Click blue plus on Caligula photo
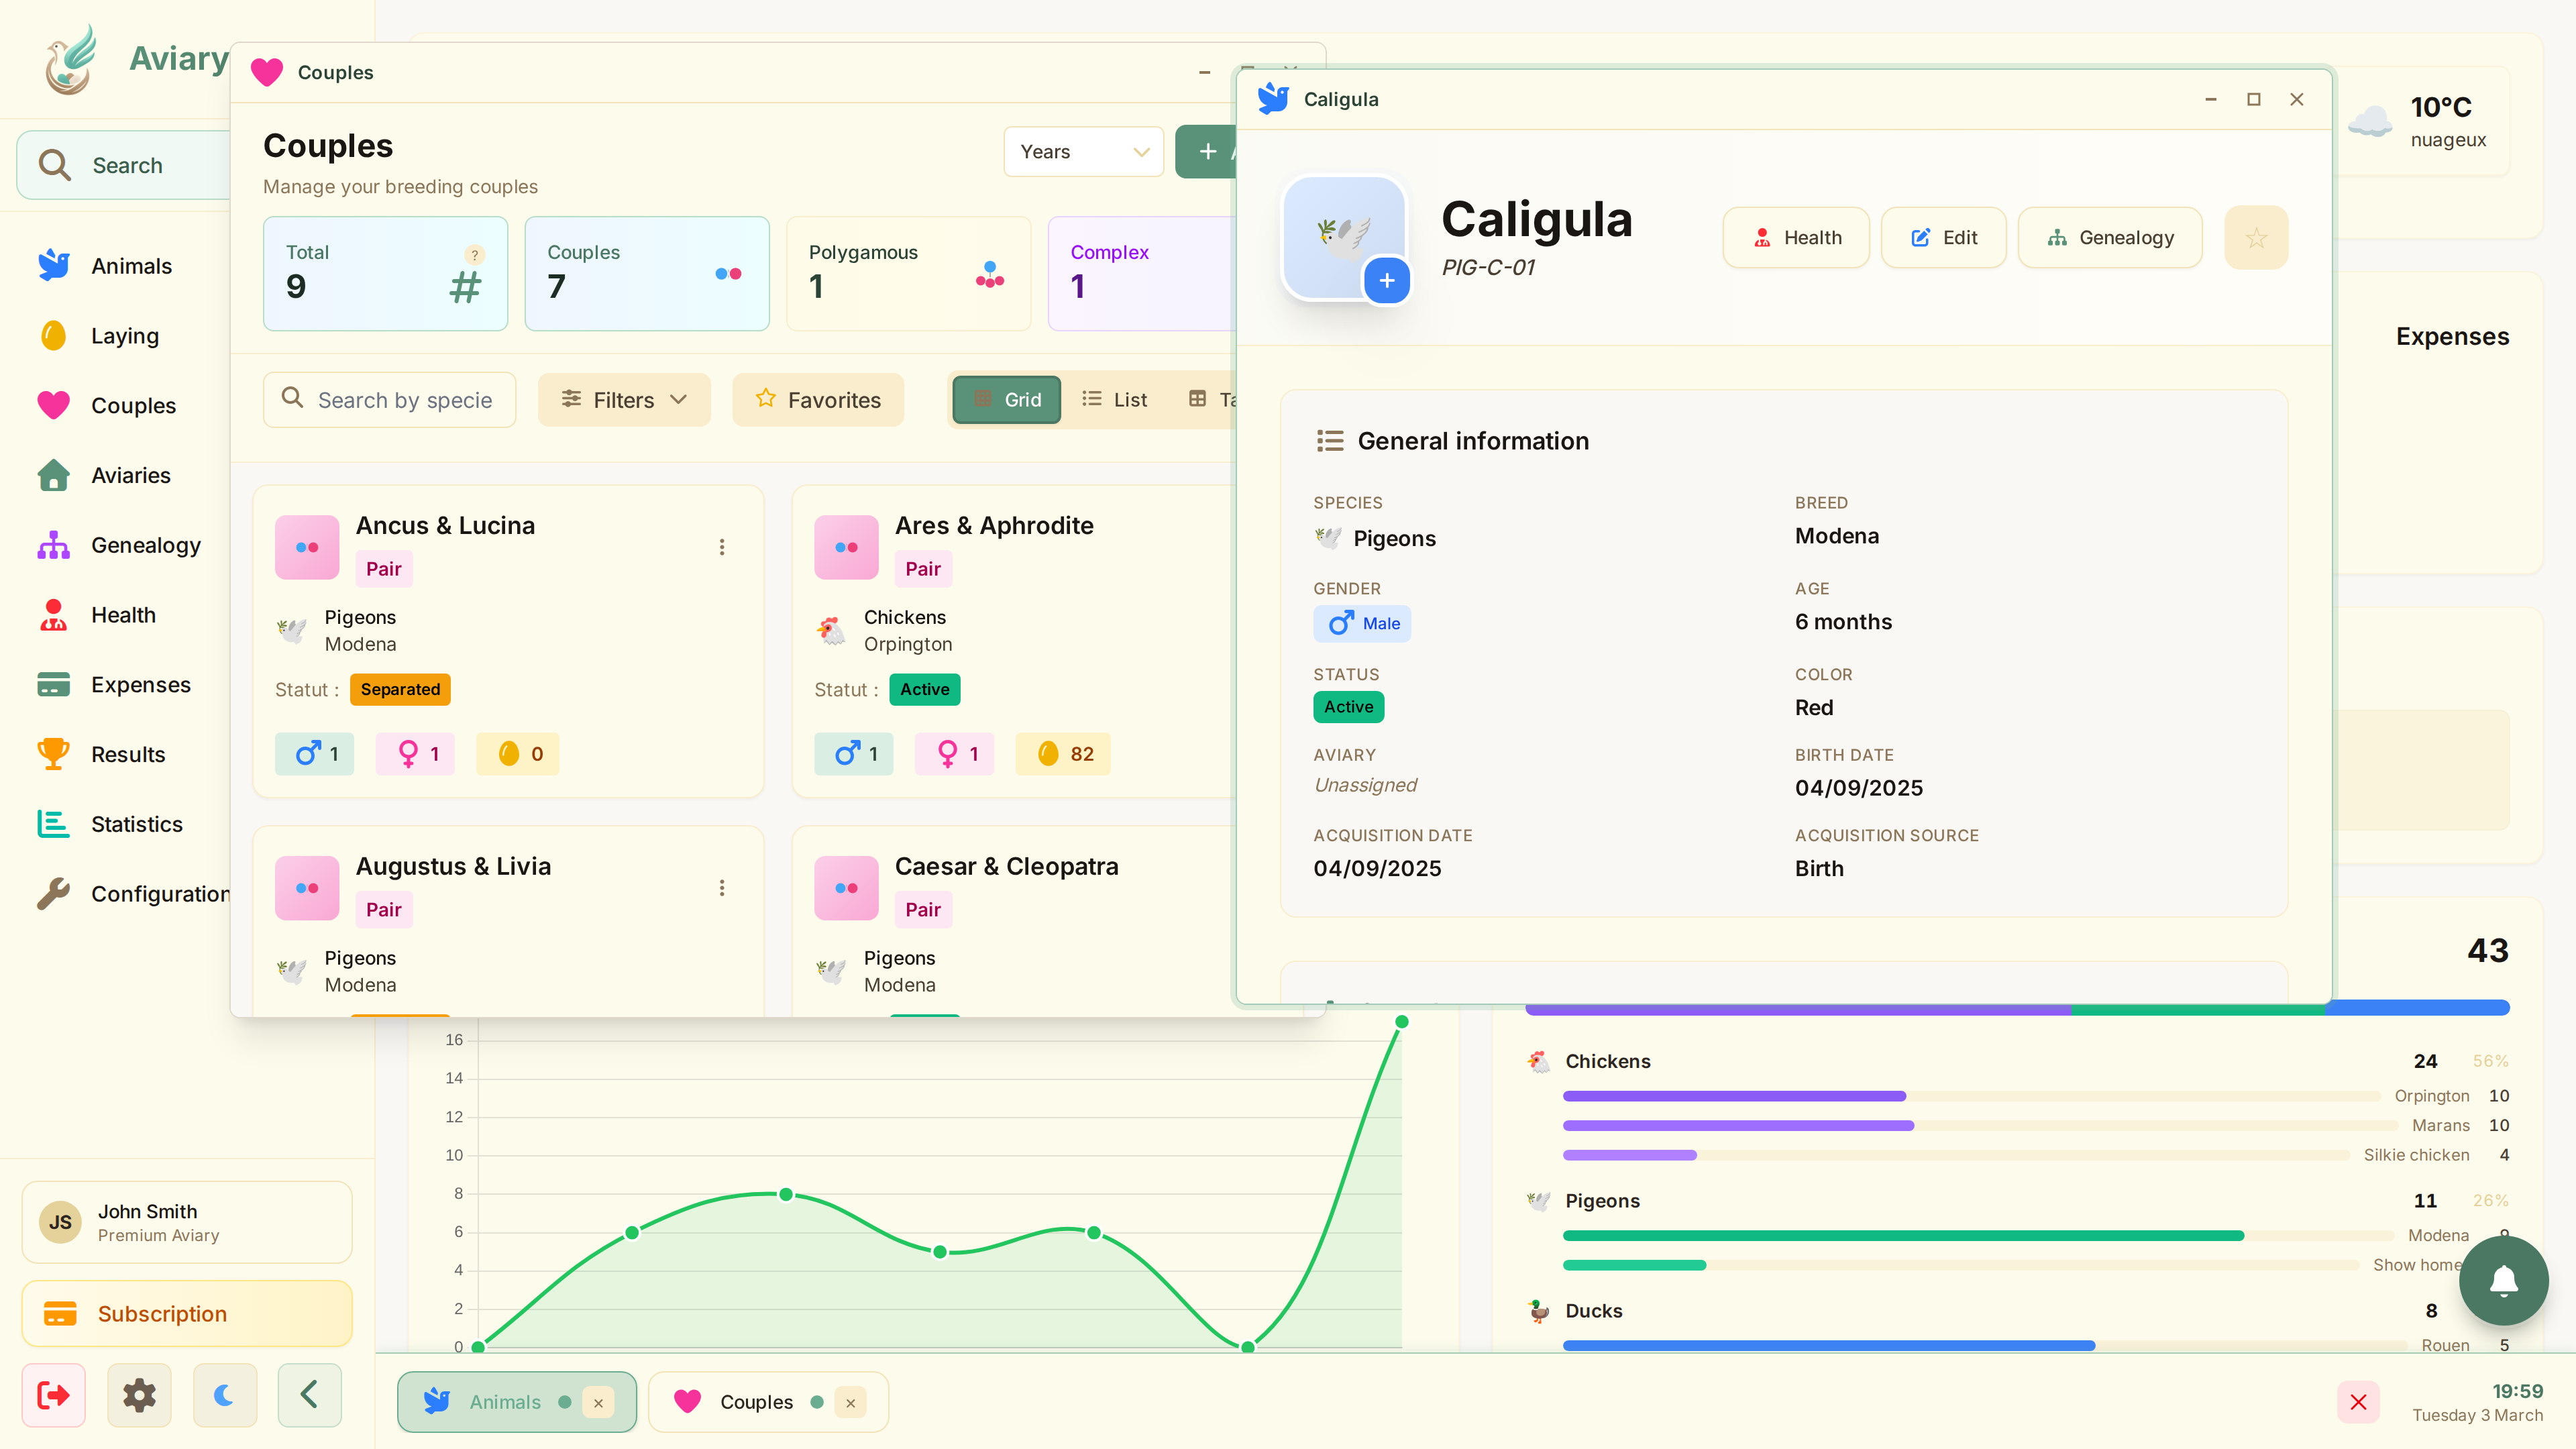The image size is (2576, 1449). pyautogui.click(x=1386, y=281)
